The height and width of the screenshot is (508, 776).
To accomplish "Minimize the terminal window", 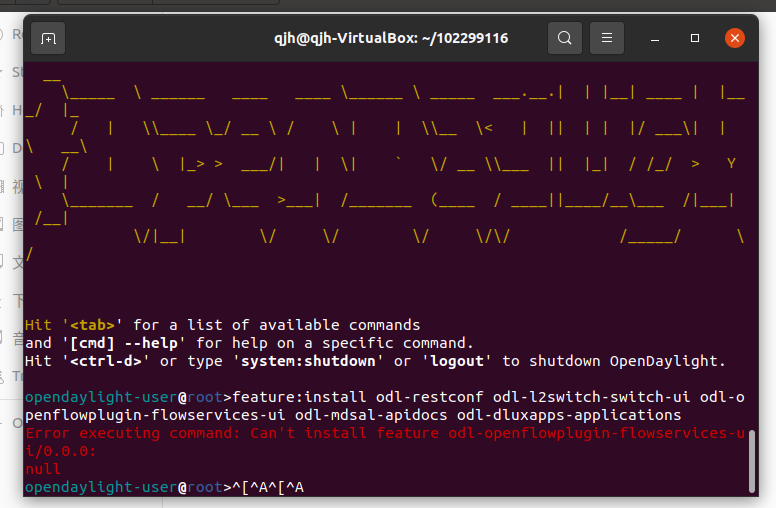I will click(x=655, y=38).
